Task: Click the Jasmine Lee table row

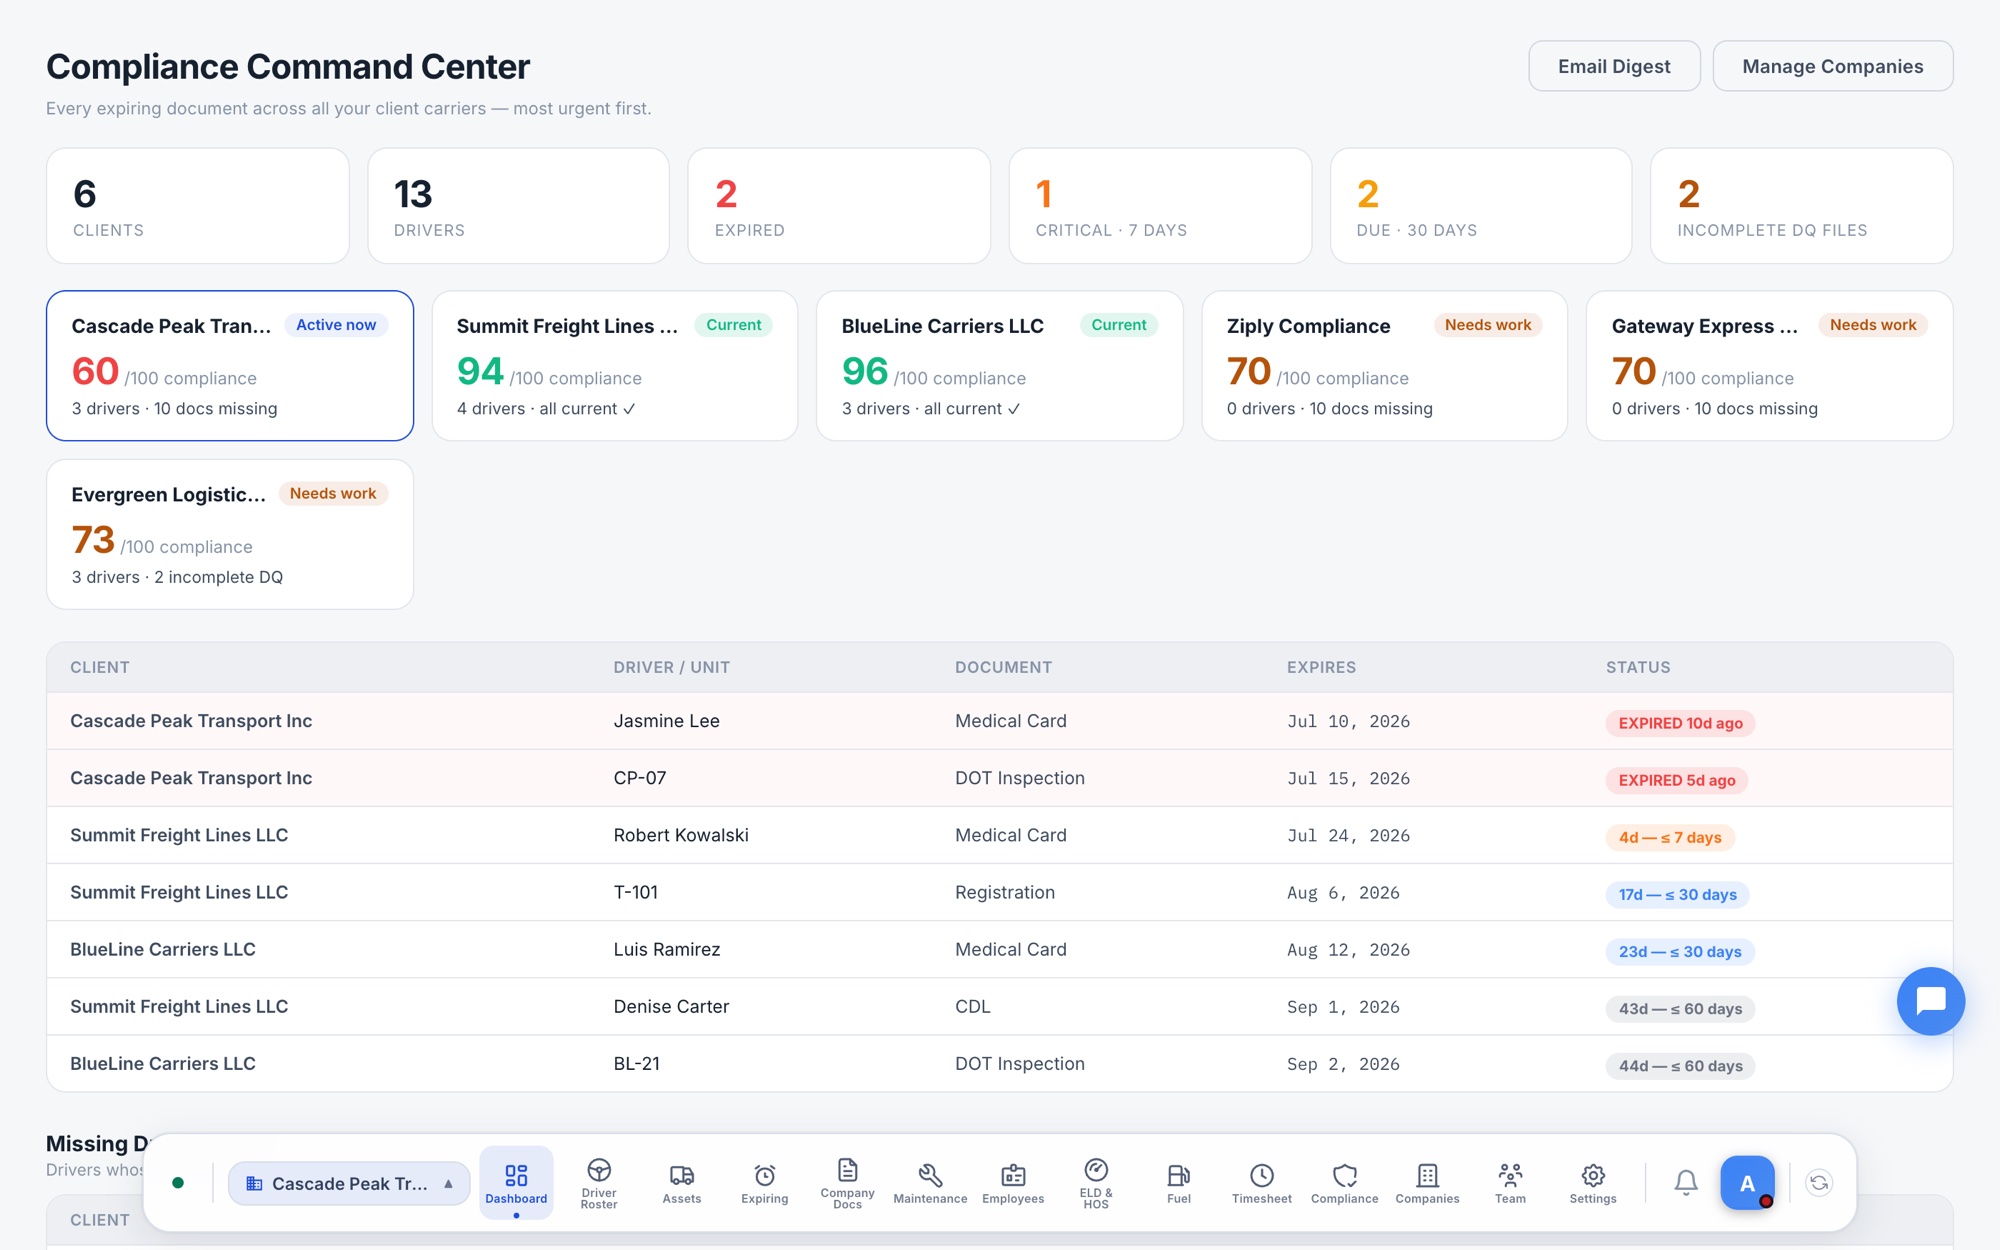Action: click(x=1000, y=721)
